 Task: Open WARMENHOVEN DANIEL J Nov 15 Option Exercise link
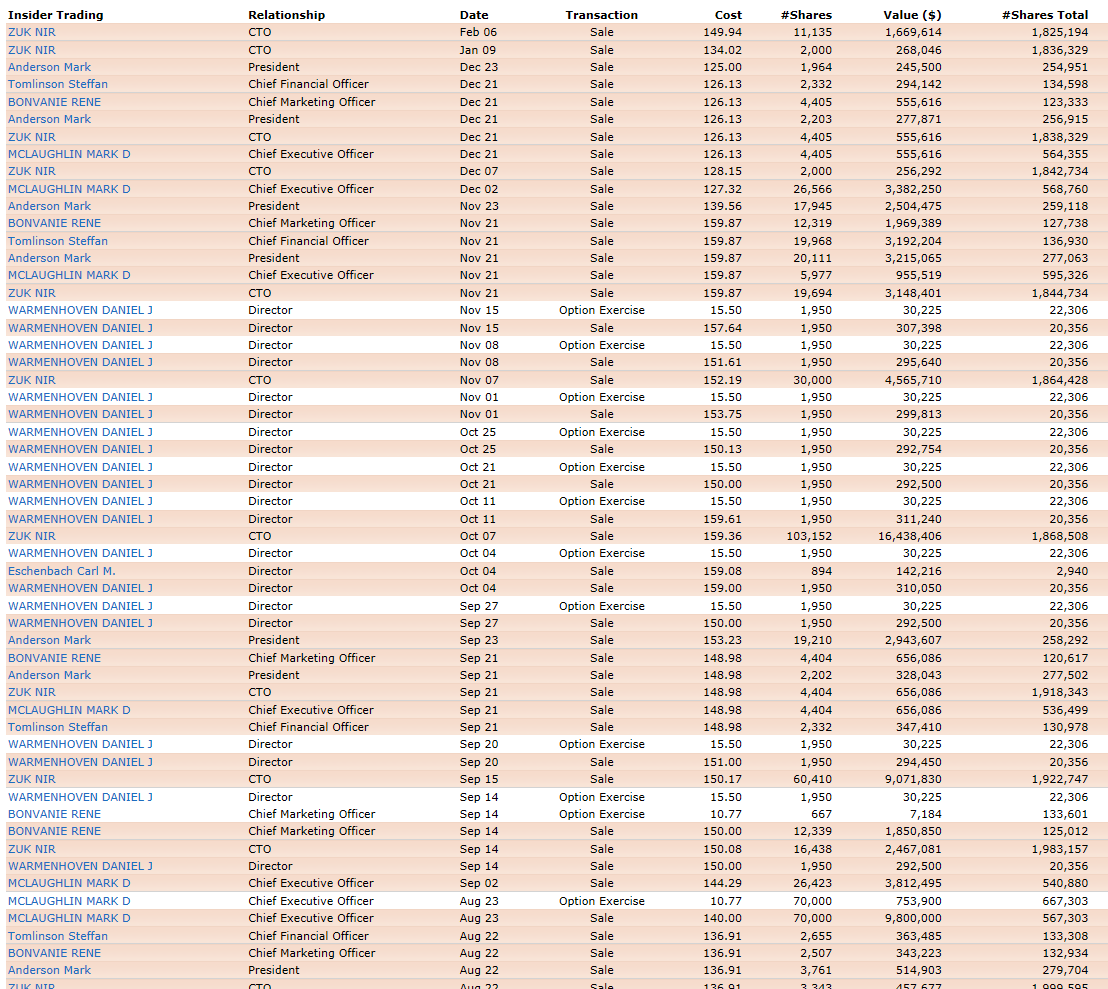(80, 310)
